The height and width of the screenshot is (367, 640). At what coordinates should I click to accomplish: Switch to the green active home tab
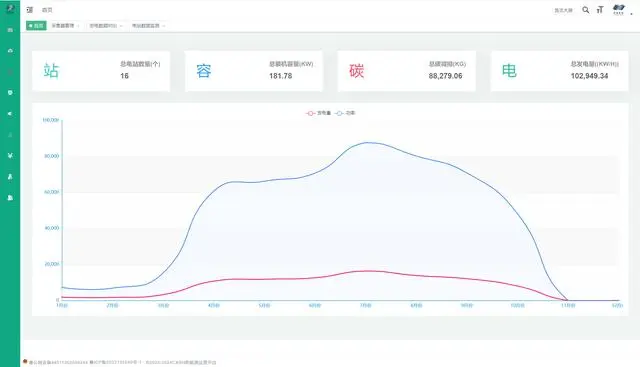(36, 26)
